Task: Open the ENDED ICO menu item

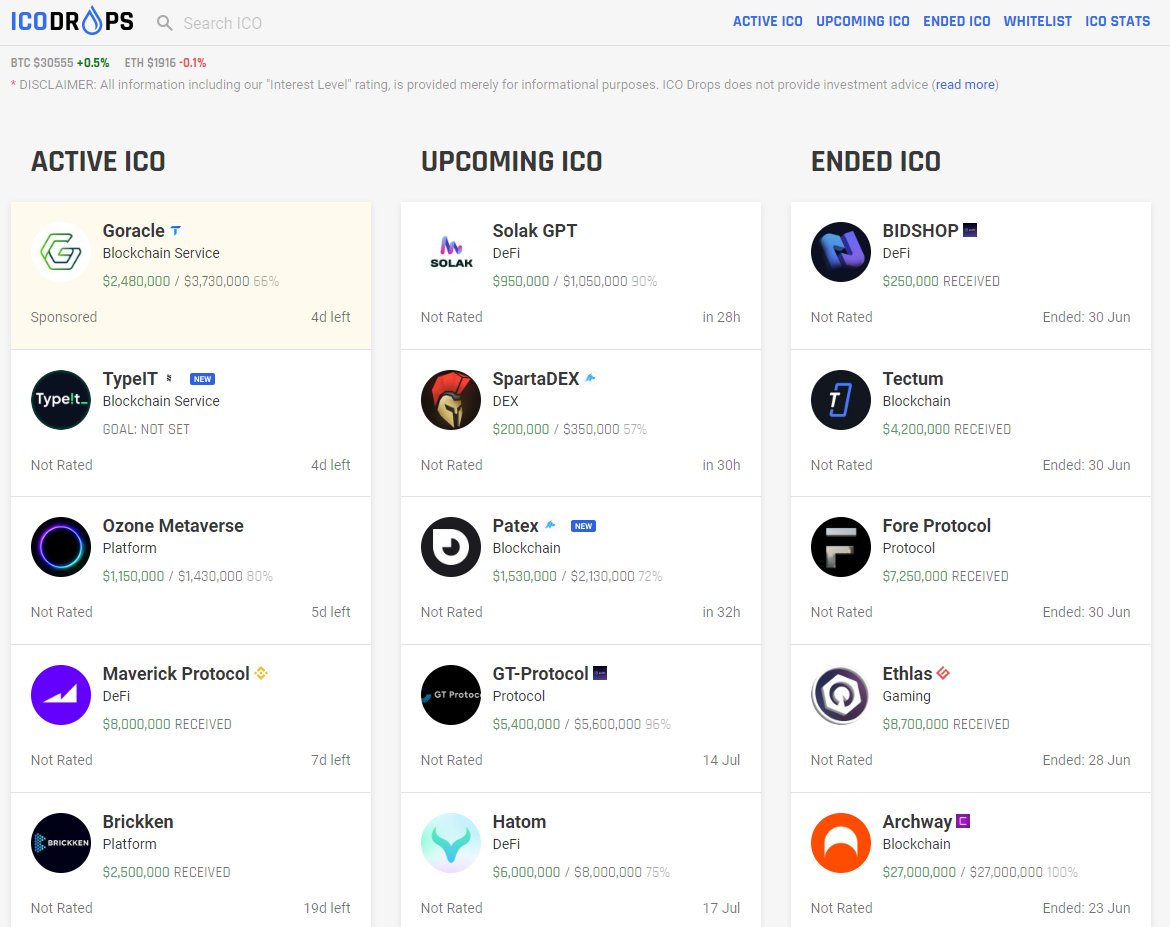Action: (957, 22)
